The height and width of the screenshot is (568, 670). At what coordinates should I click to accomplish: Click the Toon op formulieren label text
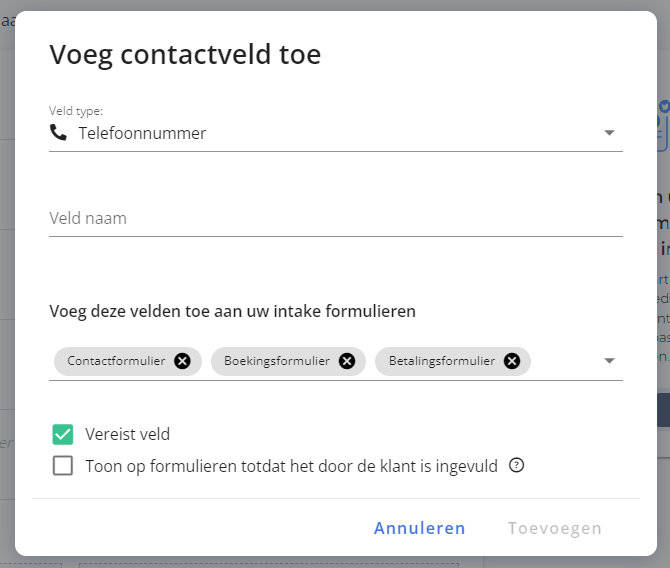pos(291,466)
